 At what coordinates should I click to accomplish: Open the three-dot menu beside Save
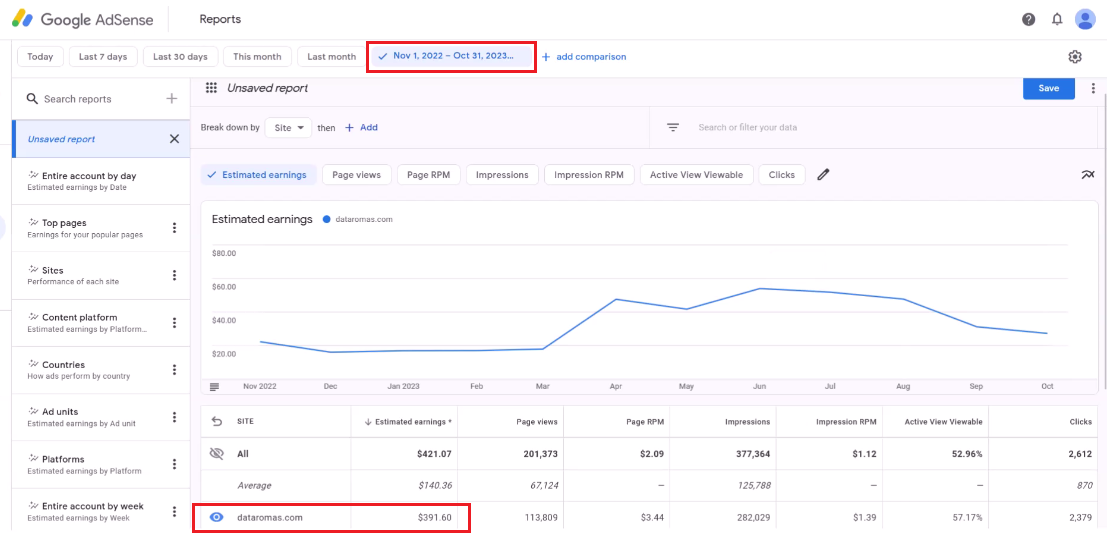1093,88
